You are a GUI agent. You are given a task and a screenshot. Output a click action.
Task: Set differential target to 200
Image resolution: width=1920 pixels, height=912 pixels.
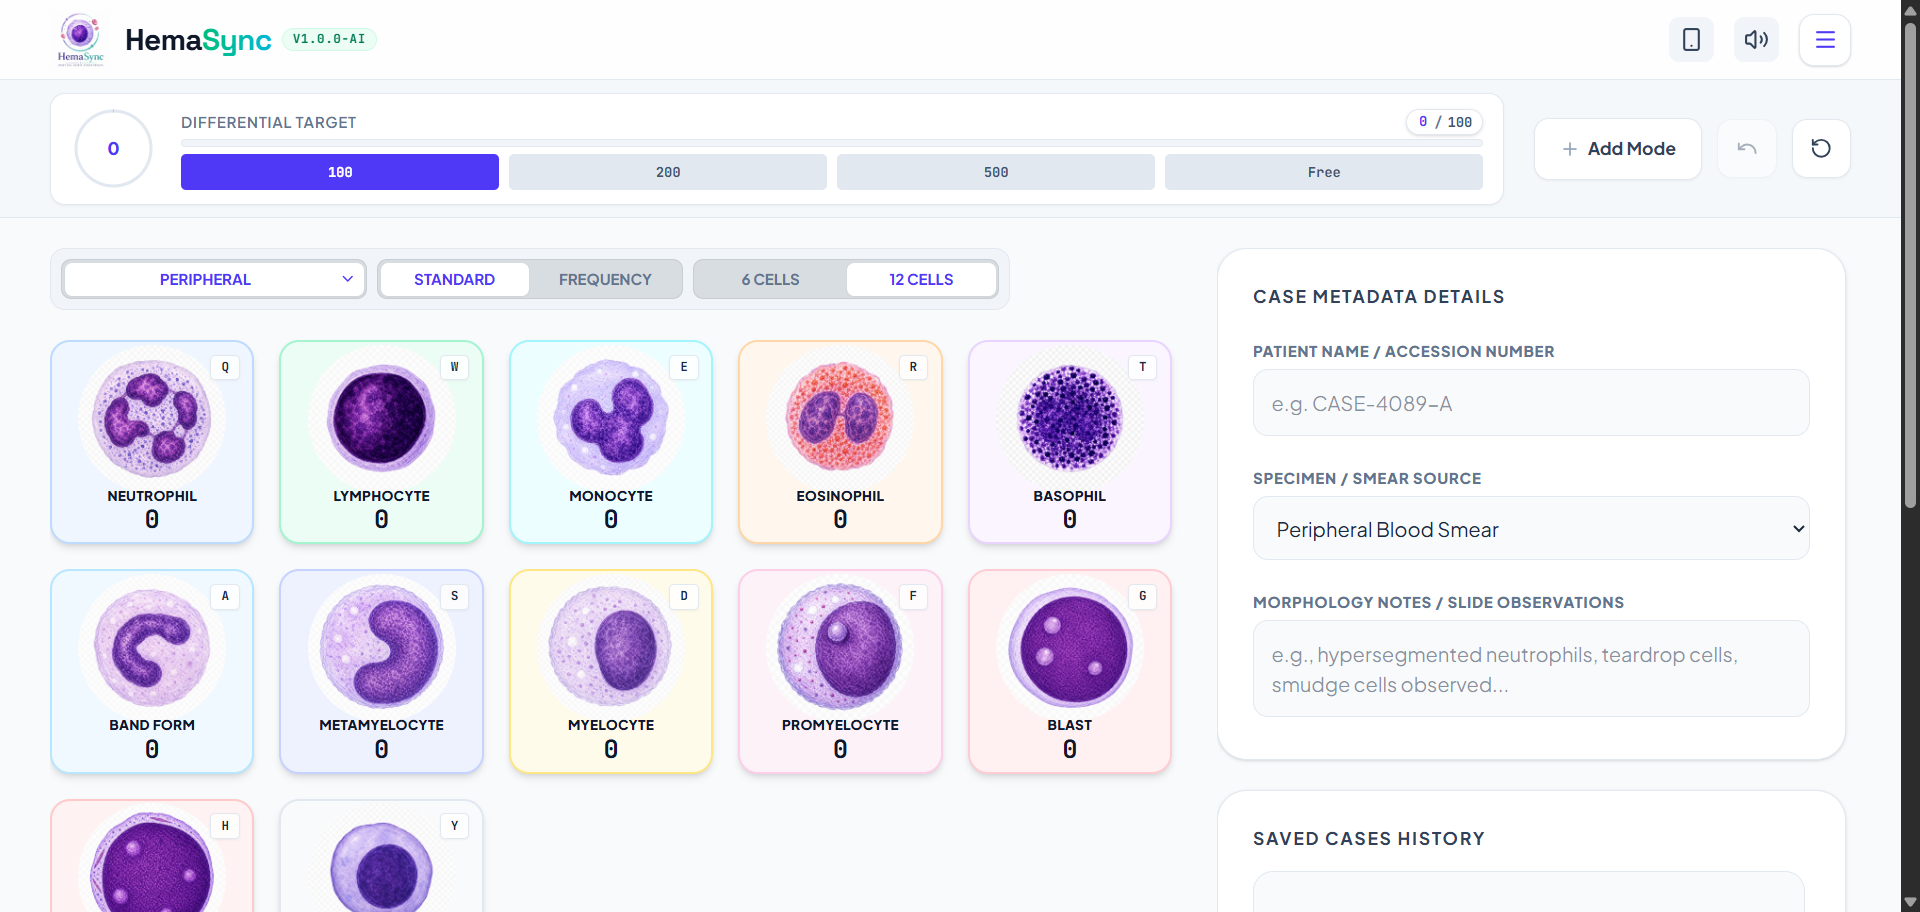point(668,172)
